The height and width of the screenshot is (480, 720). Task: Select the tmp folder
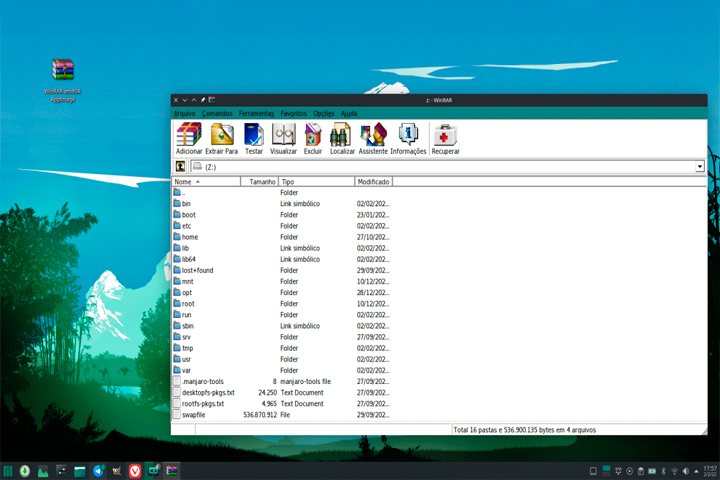281,348
